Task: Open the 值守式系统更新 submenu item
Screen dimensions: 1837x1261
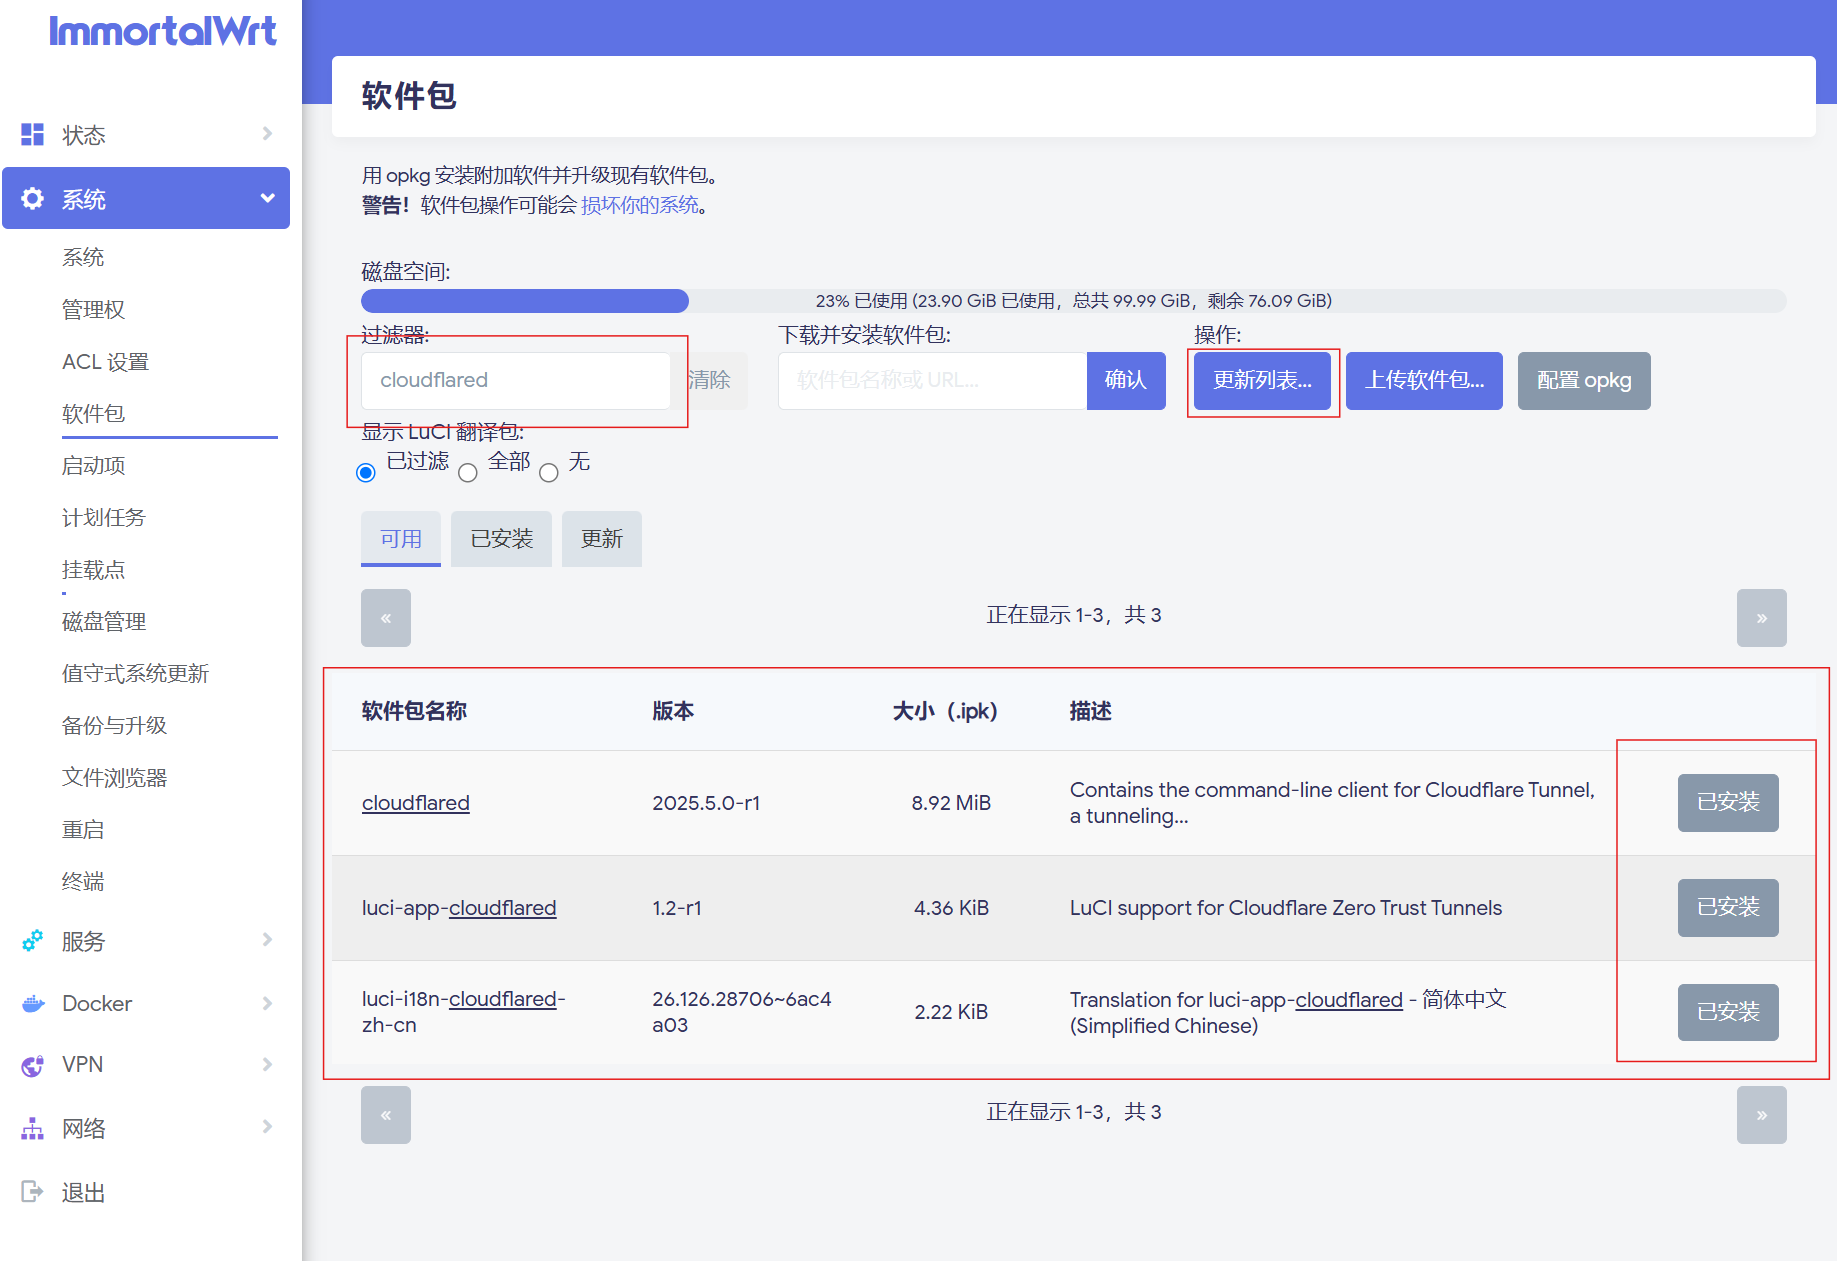Action: pos(136,673)
